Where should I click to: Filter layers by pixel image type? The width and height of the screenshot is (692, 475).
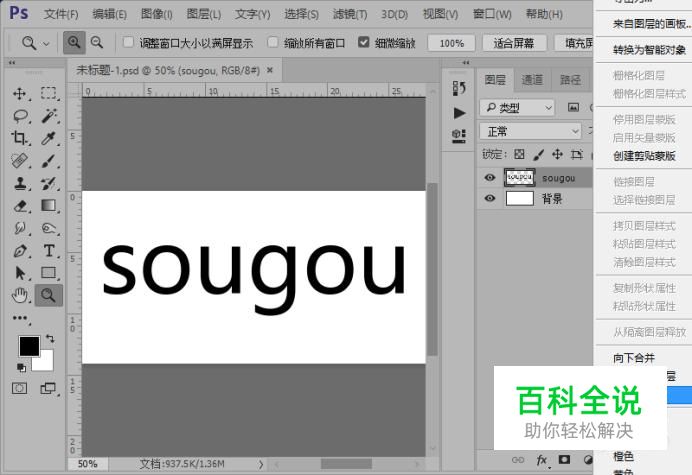(x=573, y=107)
